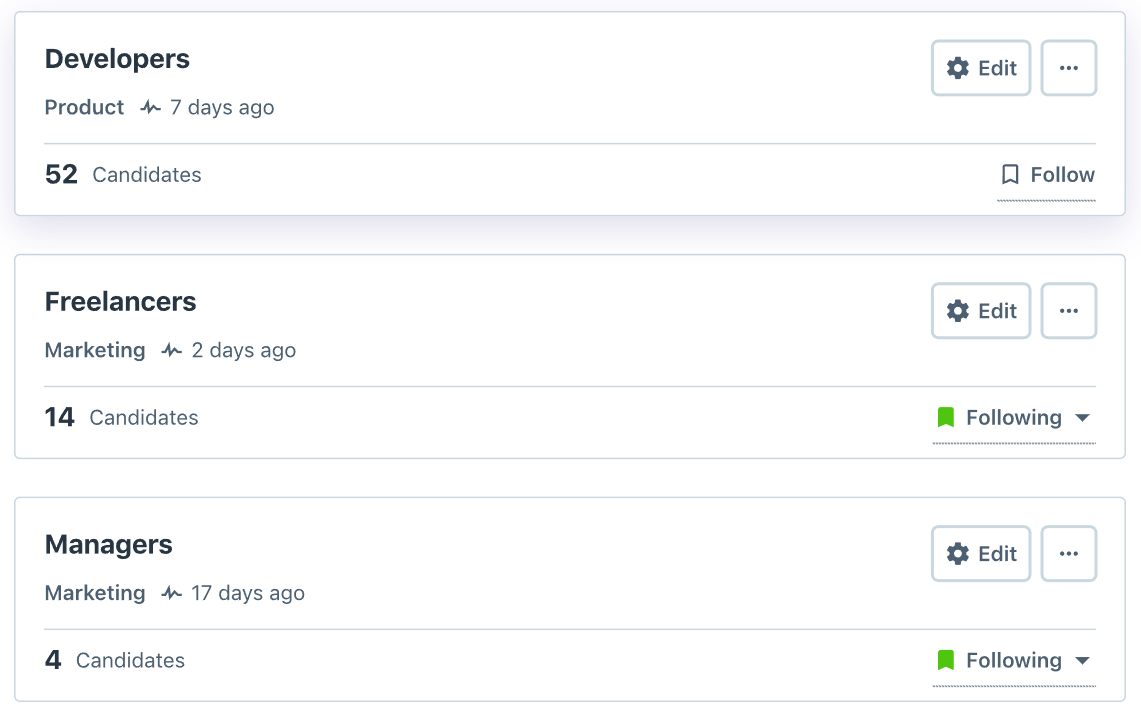Click the gear icon on Developers card
This screenshot has width=1141, height=722.
[958, 68]
